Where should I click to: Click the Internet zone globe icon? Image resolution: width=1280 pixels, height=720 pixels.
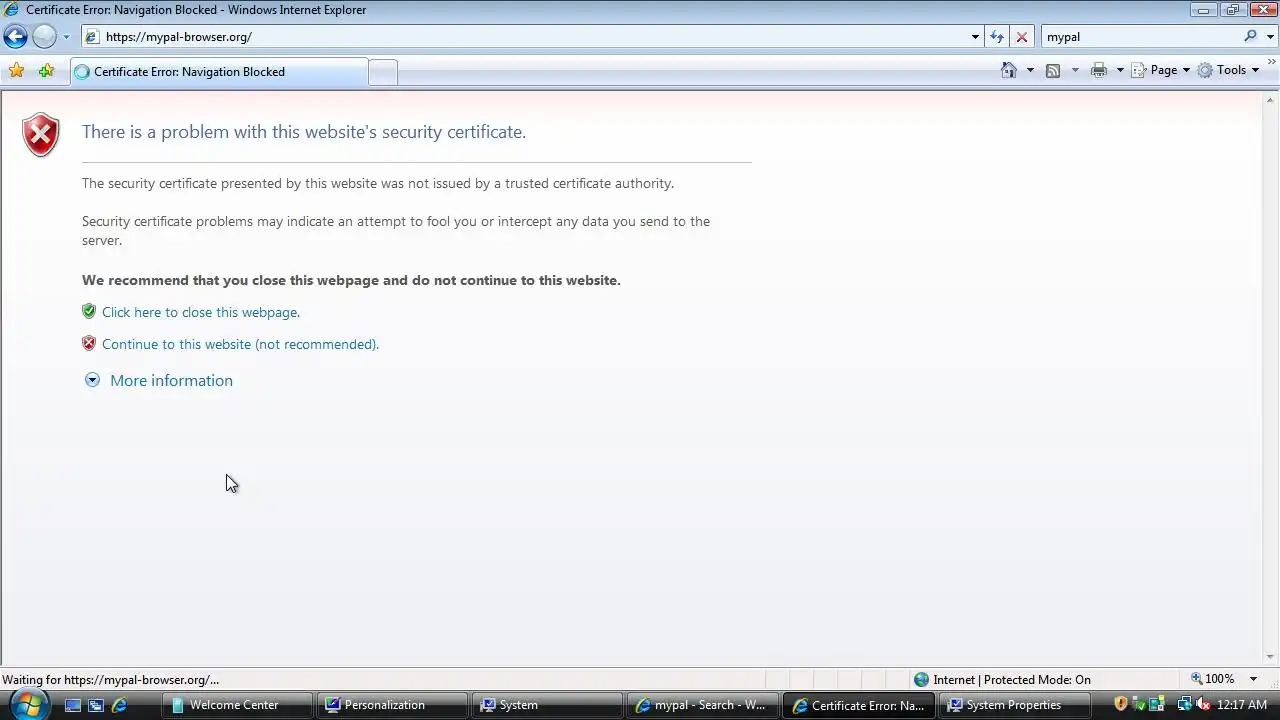(x=921, y=679)
